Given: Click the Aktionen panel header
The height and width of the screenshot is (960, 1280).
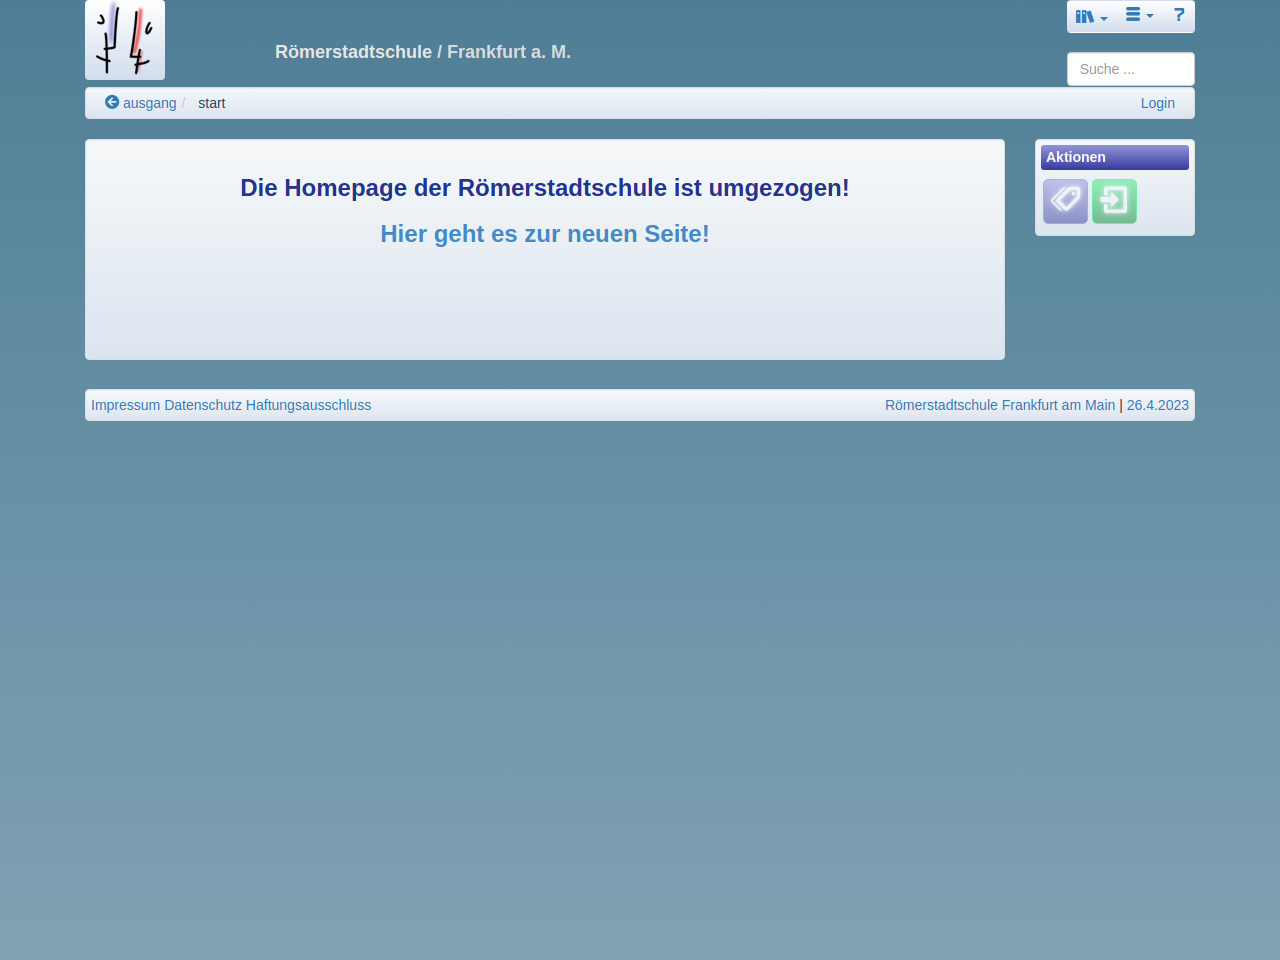Looking at the screenshot, I should point(1114,157).
